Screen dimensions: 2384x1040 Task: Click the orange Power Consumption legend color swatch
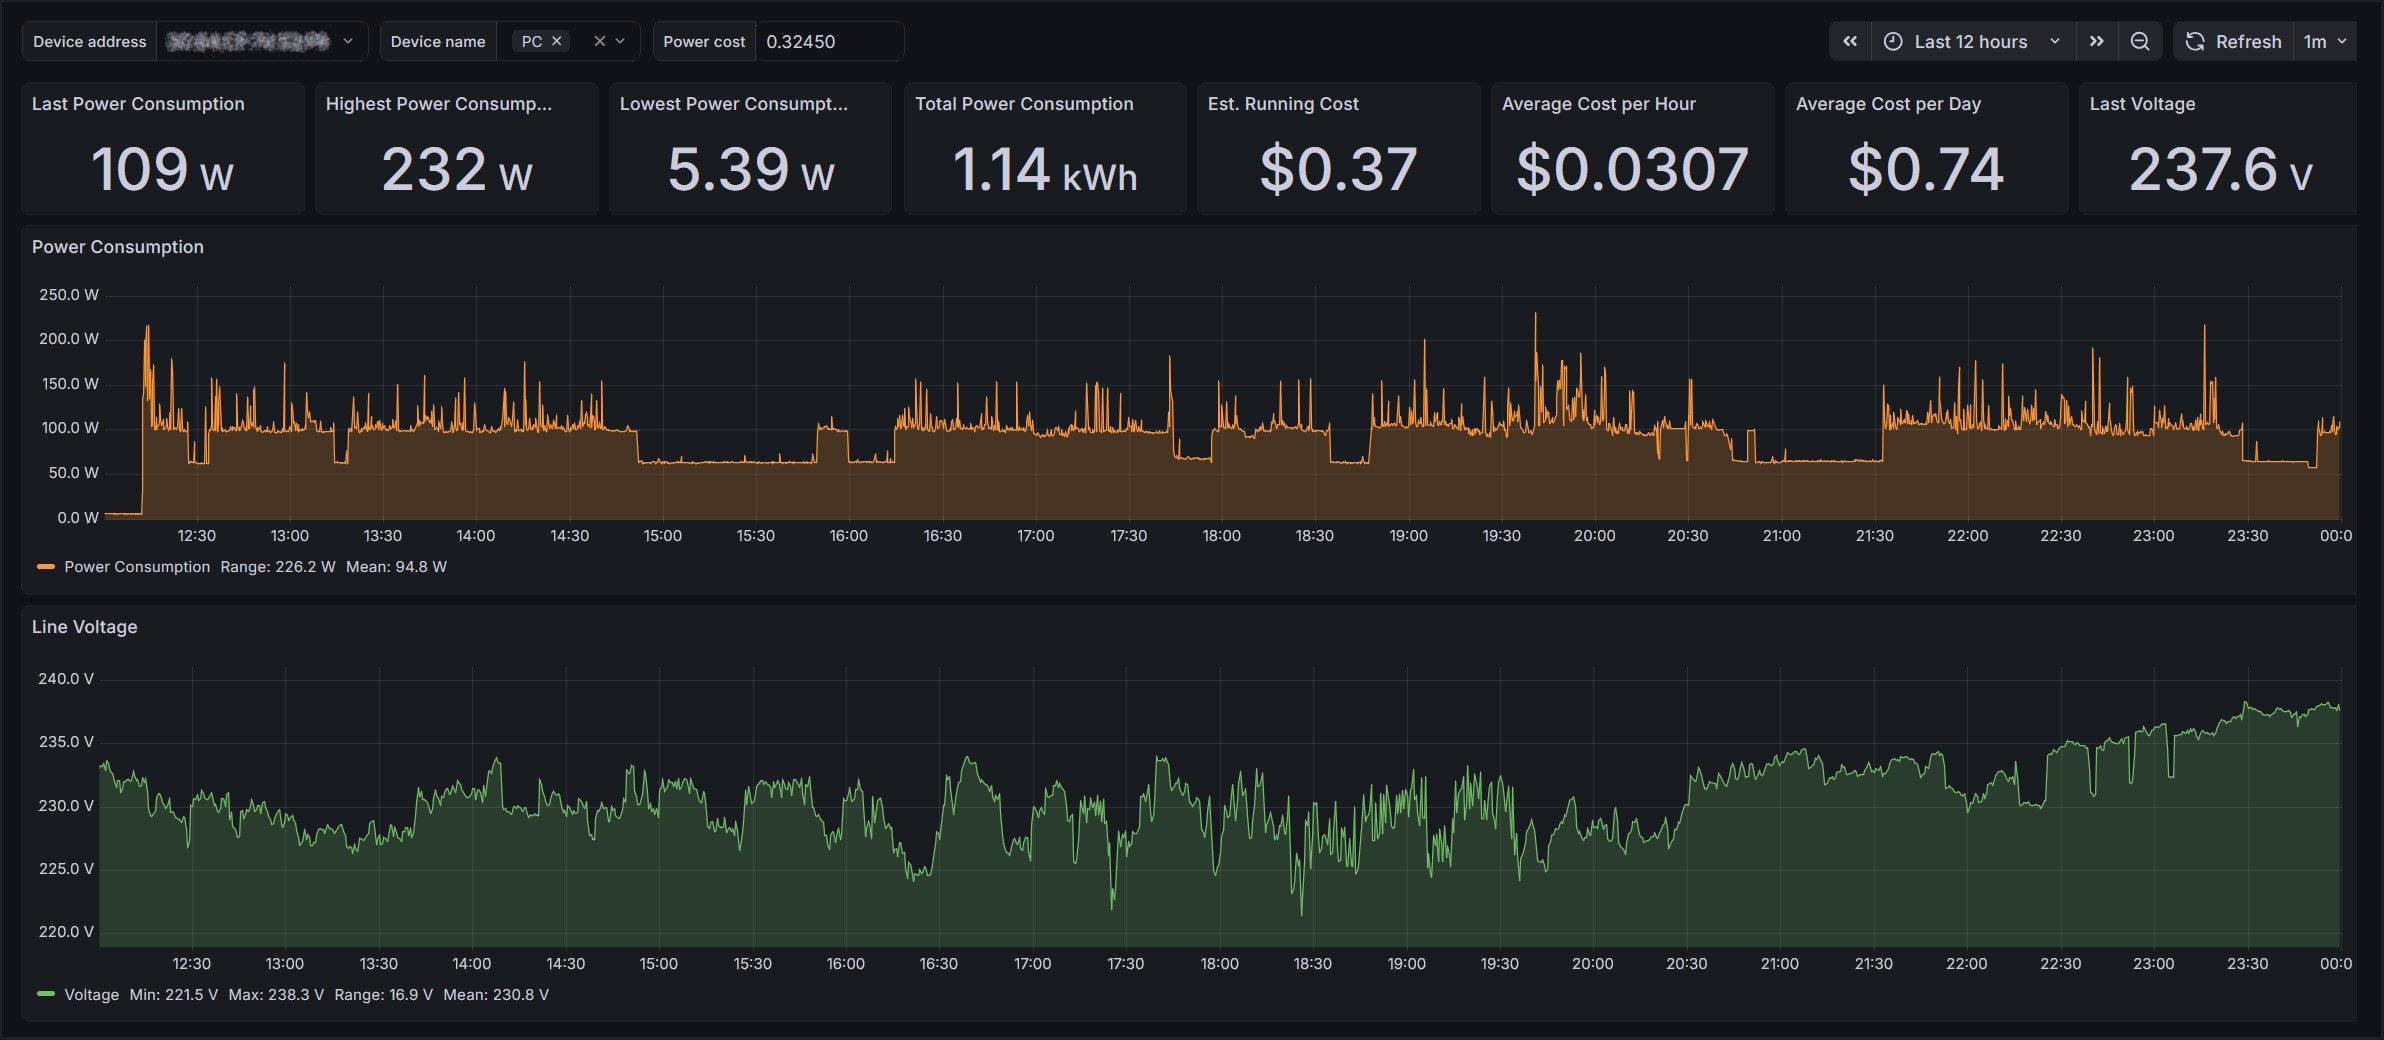click(x=45, y=567)
